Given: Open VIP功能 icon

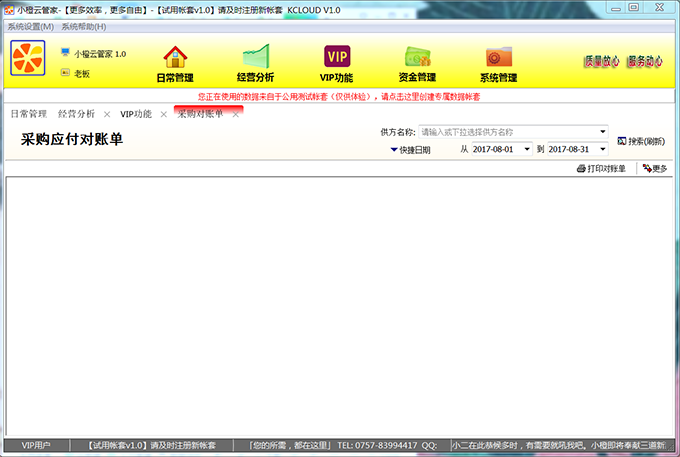Looking at the screenshot, I should [x=337, y=56].
